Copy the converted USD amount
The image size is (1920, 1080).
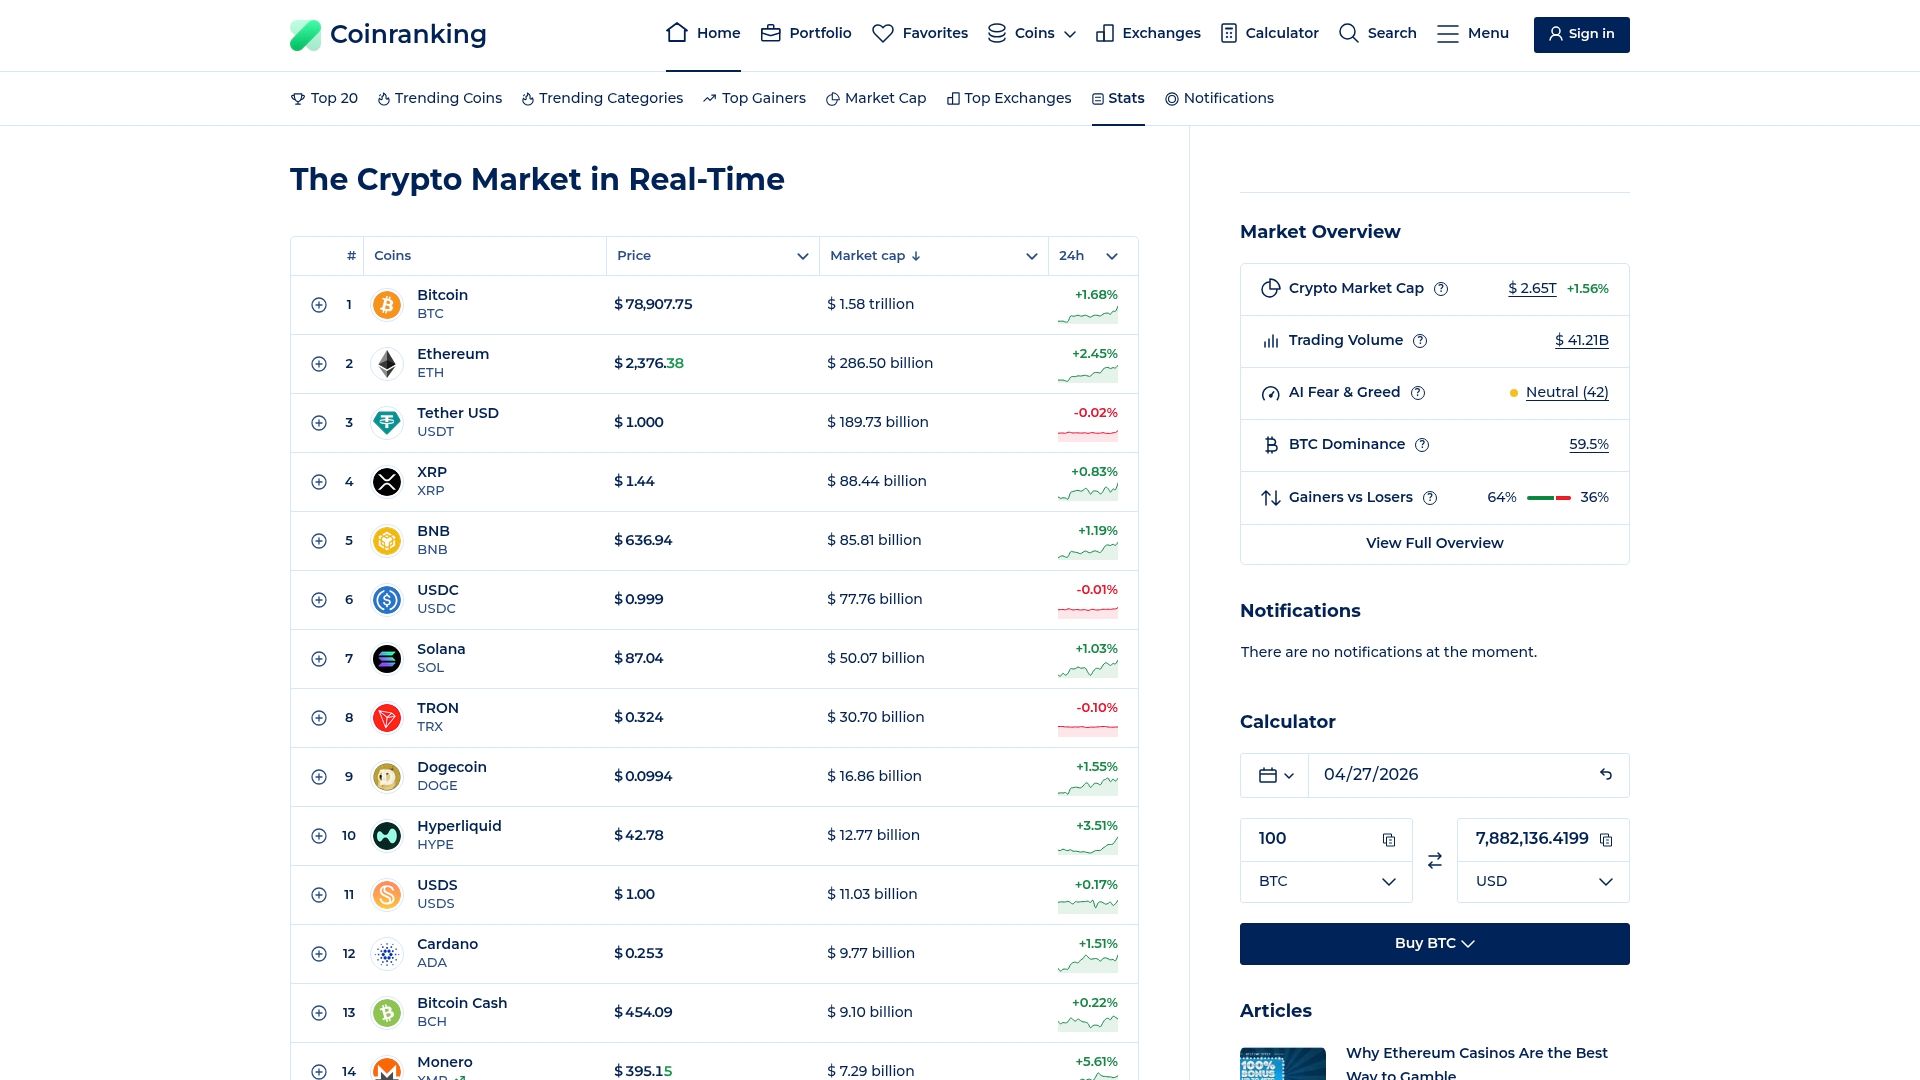(x=1606, y=840)
